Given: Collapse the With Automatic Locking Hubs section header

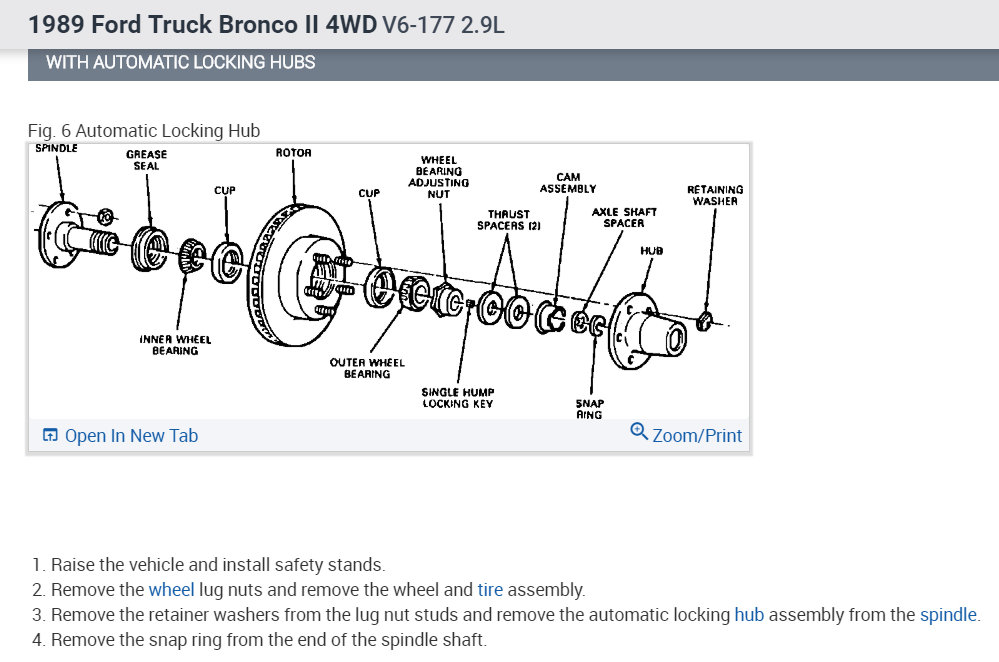Looking at the screenshot, I should (x=513, y=62).
